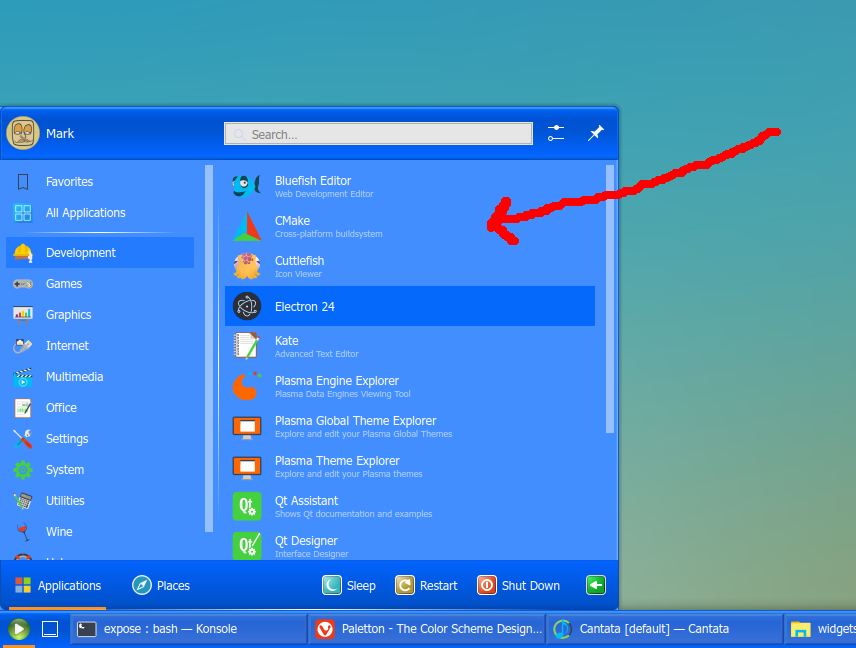Viewport: 856px width, 648px height.
Task: Open the Utilities category label
Action: click(x=65, y=501)
